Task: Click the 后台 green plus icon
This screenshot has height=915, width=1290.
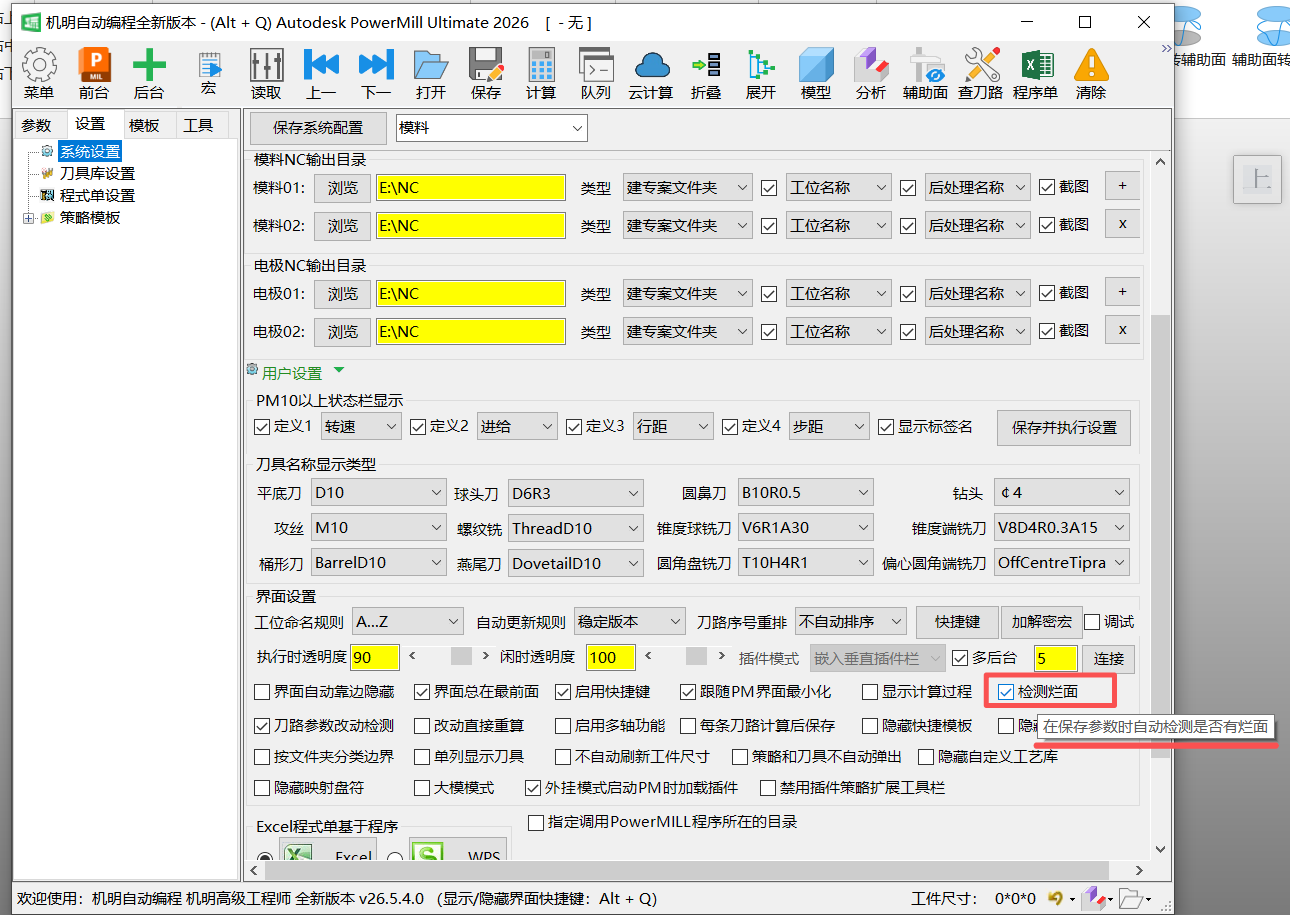Action: click(149, 73)
